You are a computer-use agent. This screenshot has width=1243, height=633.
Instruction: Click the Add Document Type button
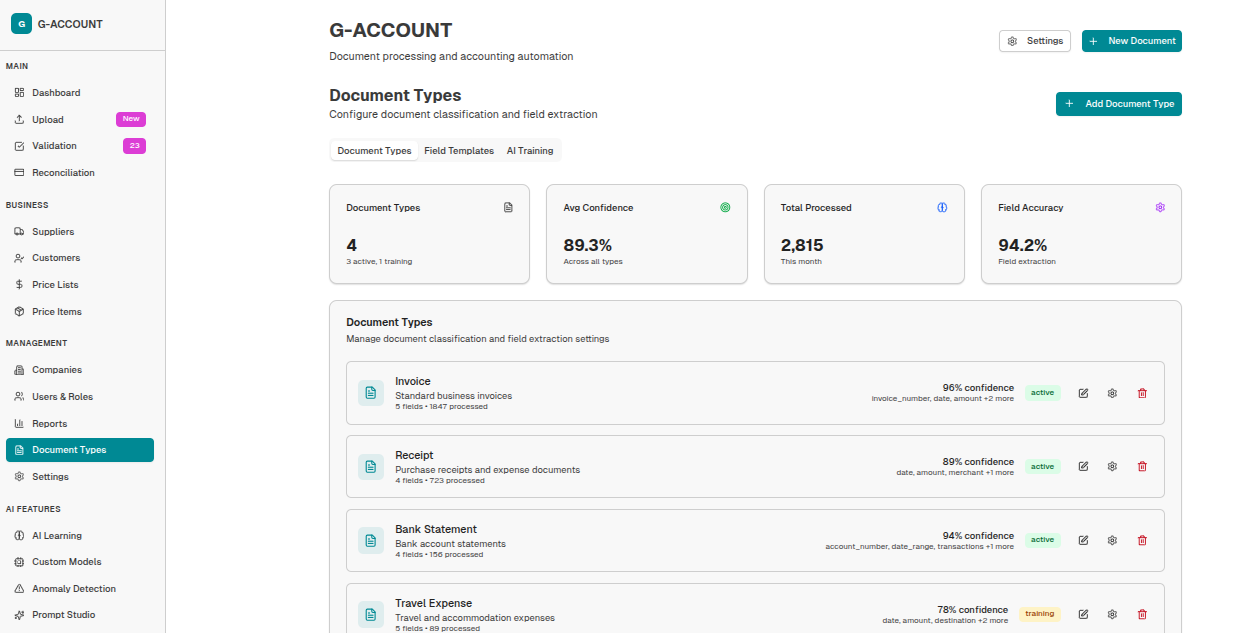tap(1118, 104)
